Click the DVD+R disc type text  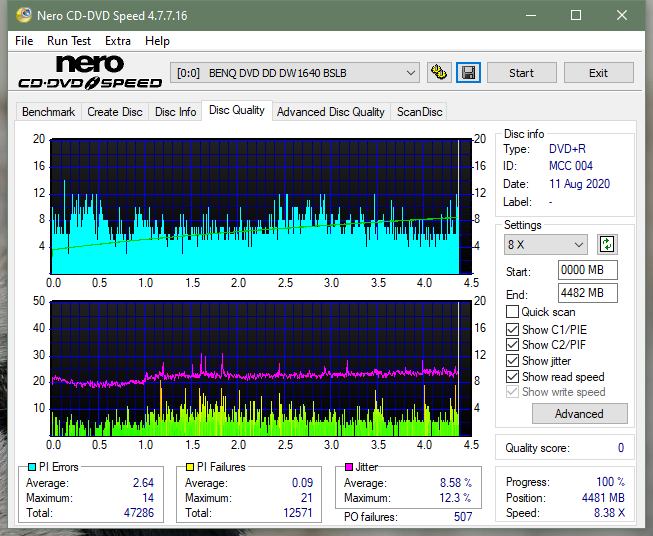pos(567,149)
